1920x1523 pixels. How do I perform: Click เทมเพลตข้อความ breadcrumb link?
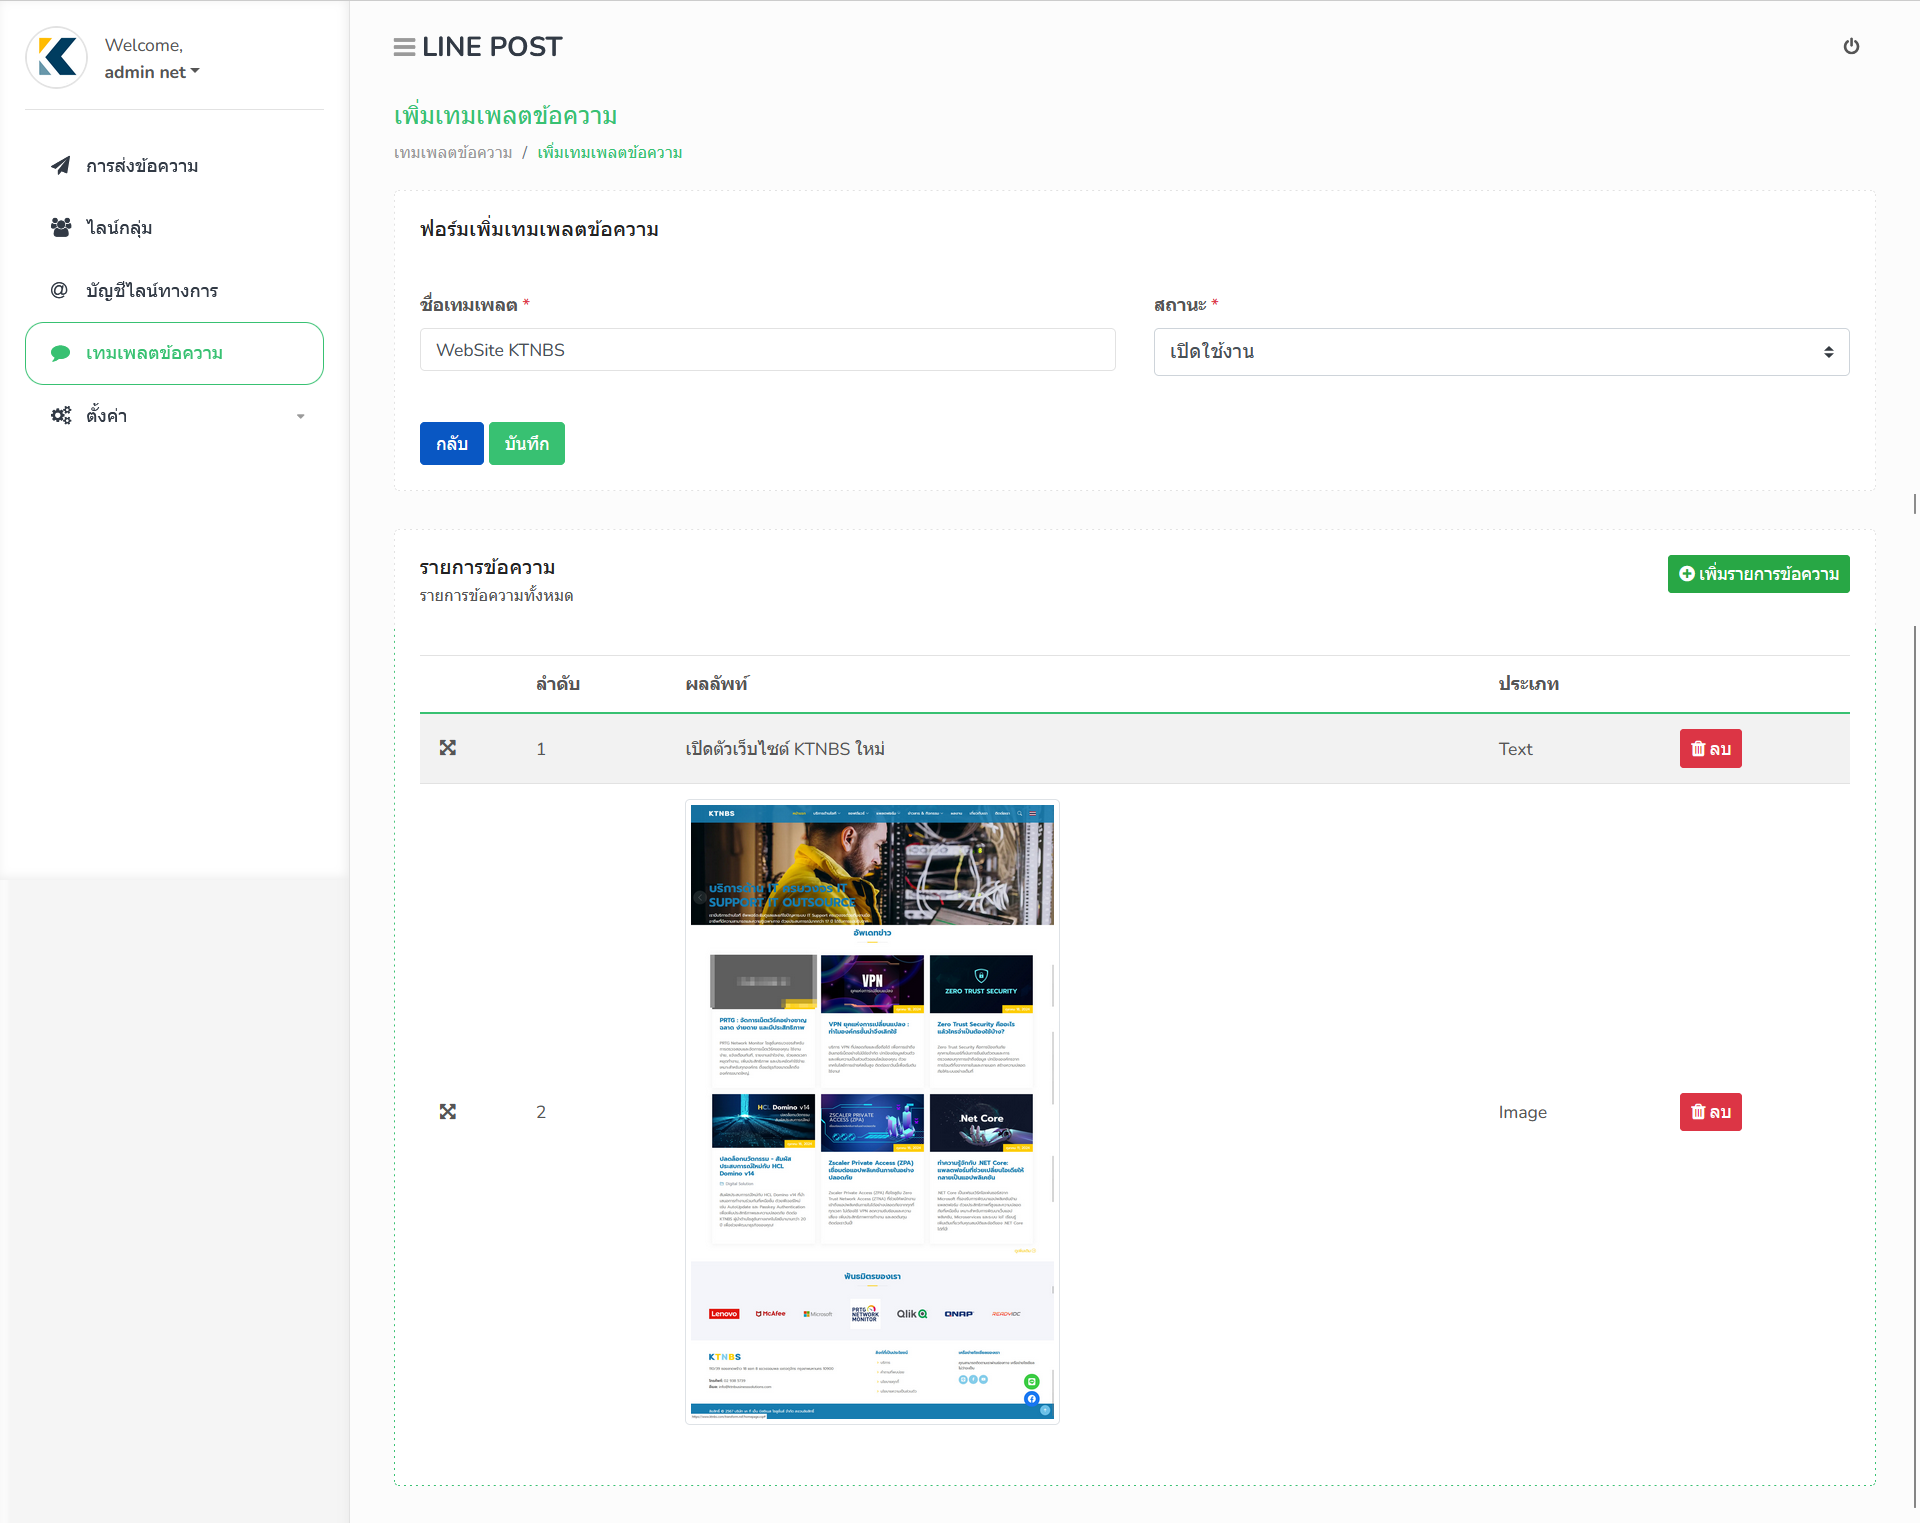pyautogui.click(x=453, y=153)
